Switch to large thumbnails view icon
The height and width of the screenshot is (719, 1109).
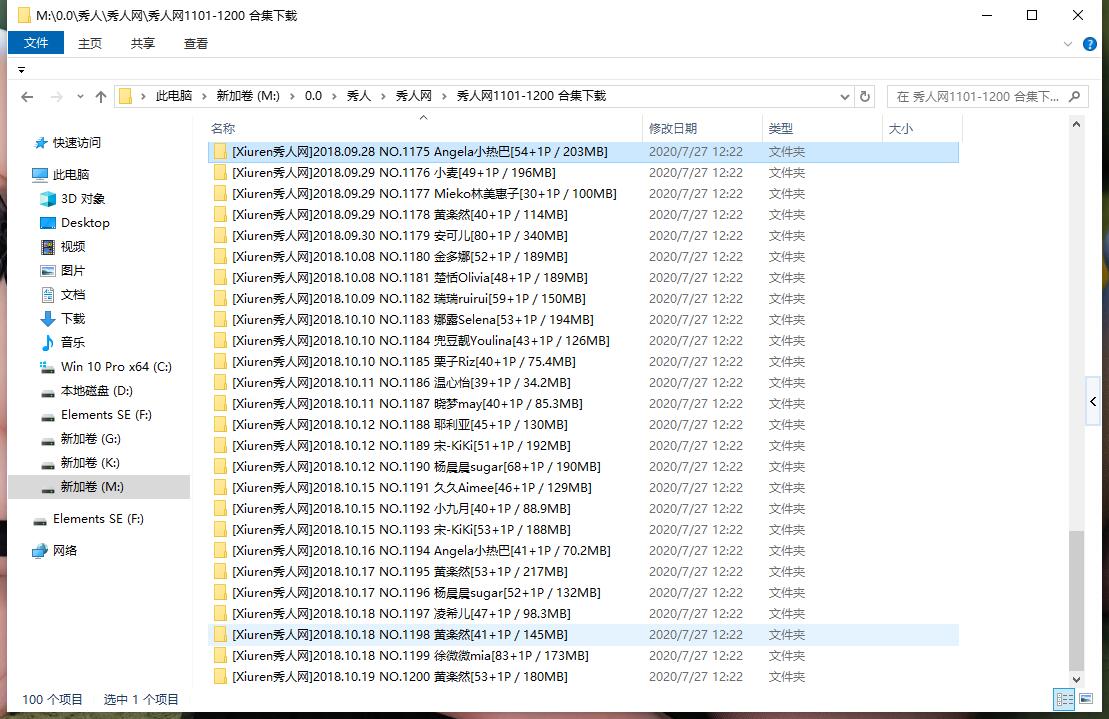tap(1086, 700)
